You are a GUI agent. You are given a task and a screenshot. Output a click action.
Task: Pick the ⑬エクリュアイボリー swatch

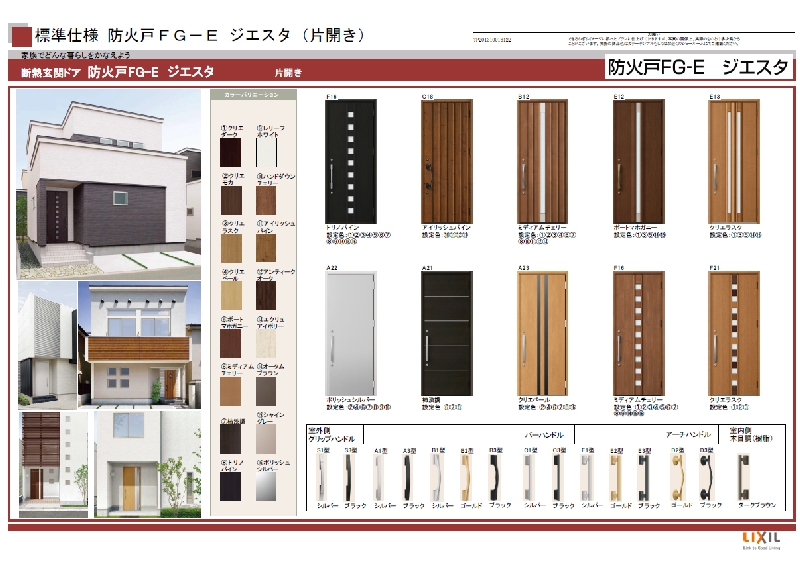point(266,343)
